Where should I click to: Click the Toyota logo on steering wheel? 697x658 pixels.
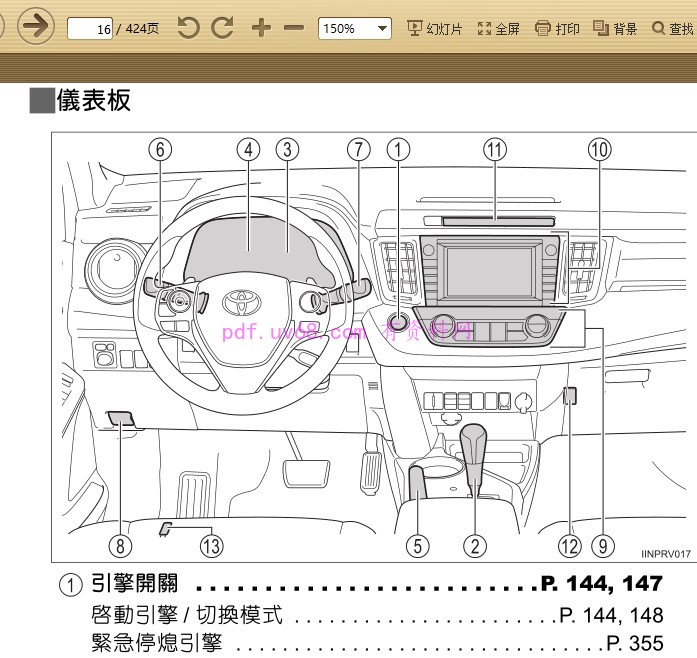241,302
